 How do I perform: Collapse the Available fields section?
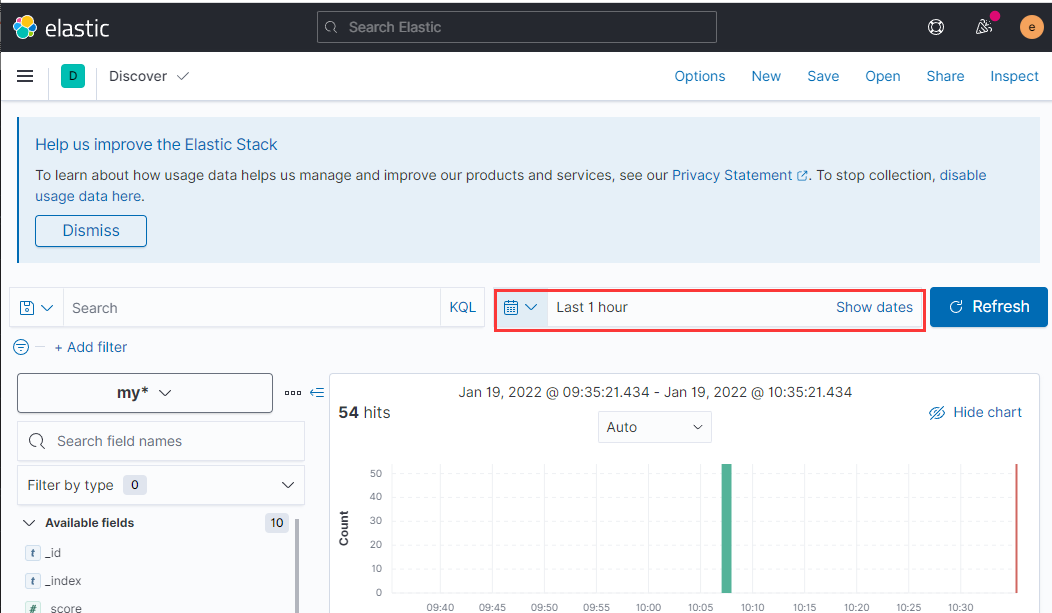click(29, 523)
